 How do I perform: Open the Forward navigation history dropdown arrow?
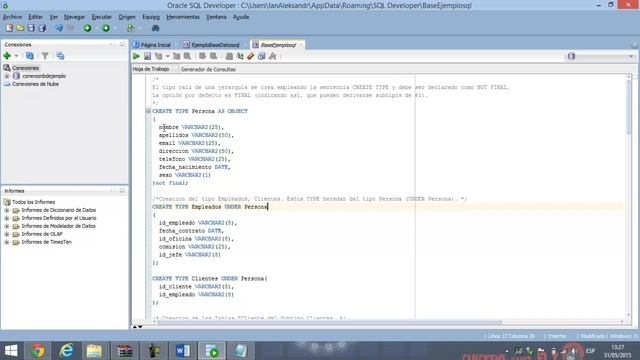(115, 28)
